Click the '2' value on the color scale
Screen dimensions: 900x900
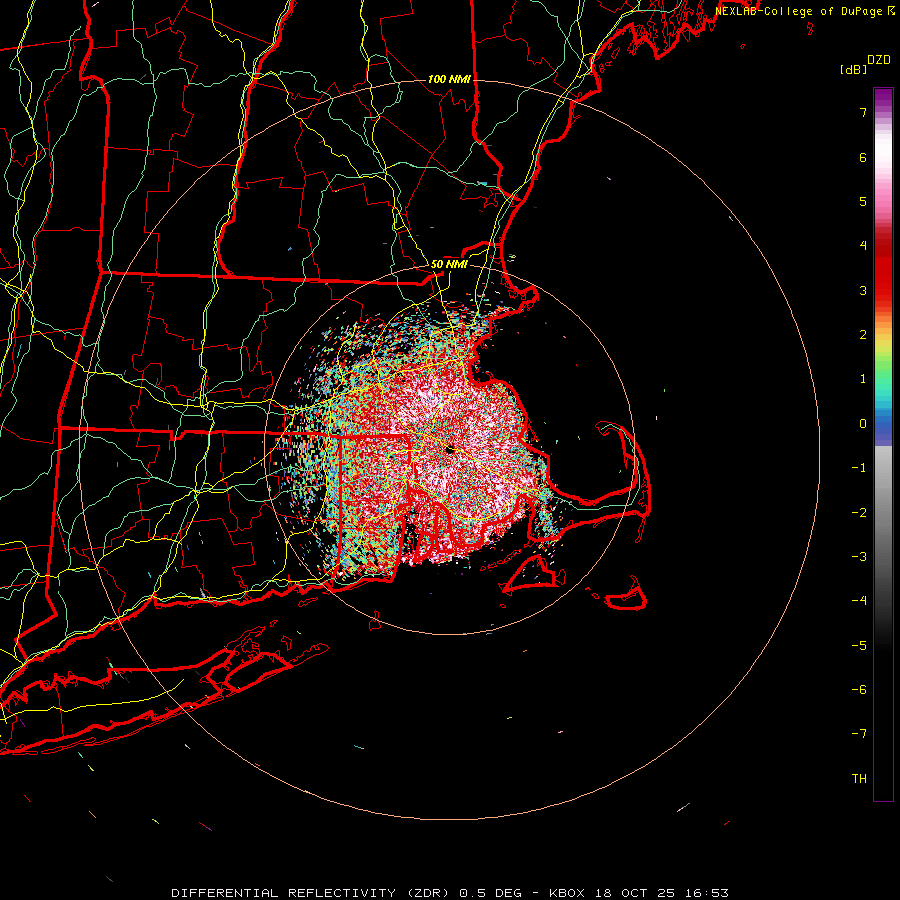(863, 335)
